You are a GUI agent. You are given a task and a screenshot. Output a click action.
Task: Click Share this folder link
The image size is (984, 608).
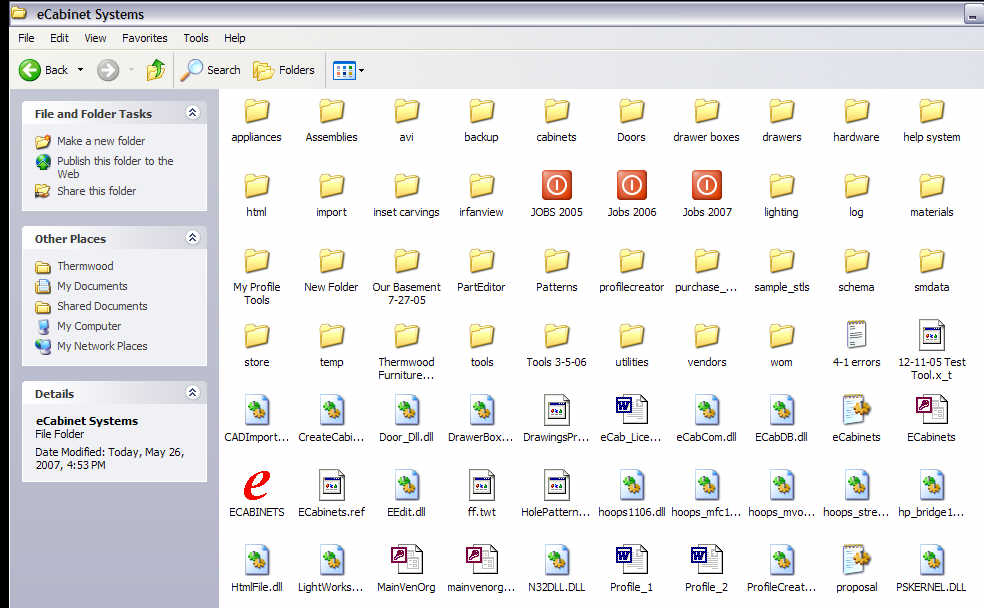coord(97,191)
